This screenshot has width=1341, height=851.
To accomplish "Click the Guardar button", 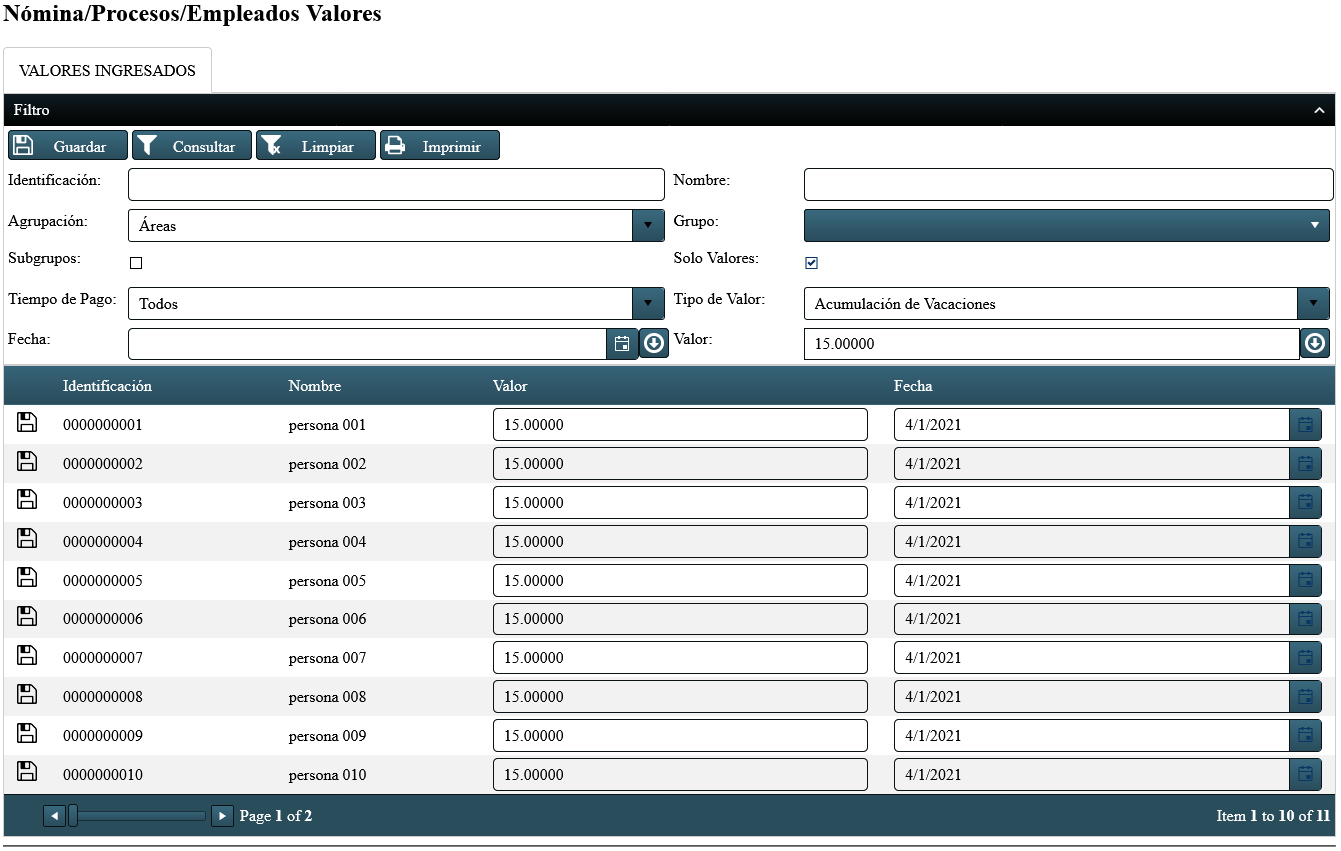I will (68, 146).
